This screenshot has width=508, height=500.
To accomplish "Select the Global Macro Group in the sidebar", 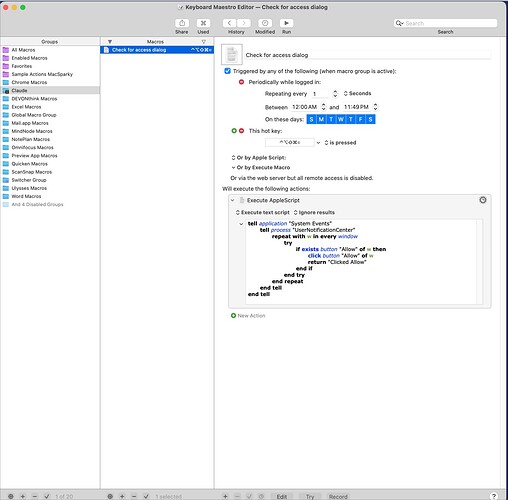I will point(34,115).
